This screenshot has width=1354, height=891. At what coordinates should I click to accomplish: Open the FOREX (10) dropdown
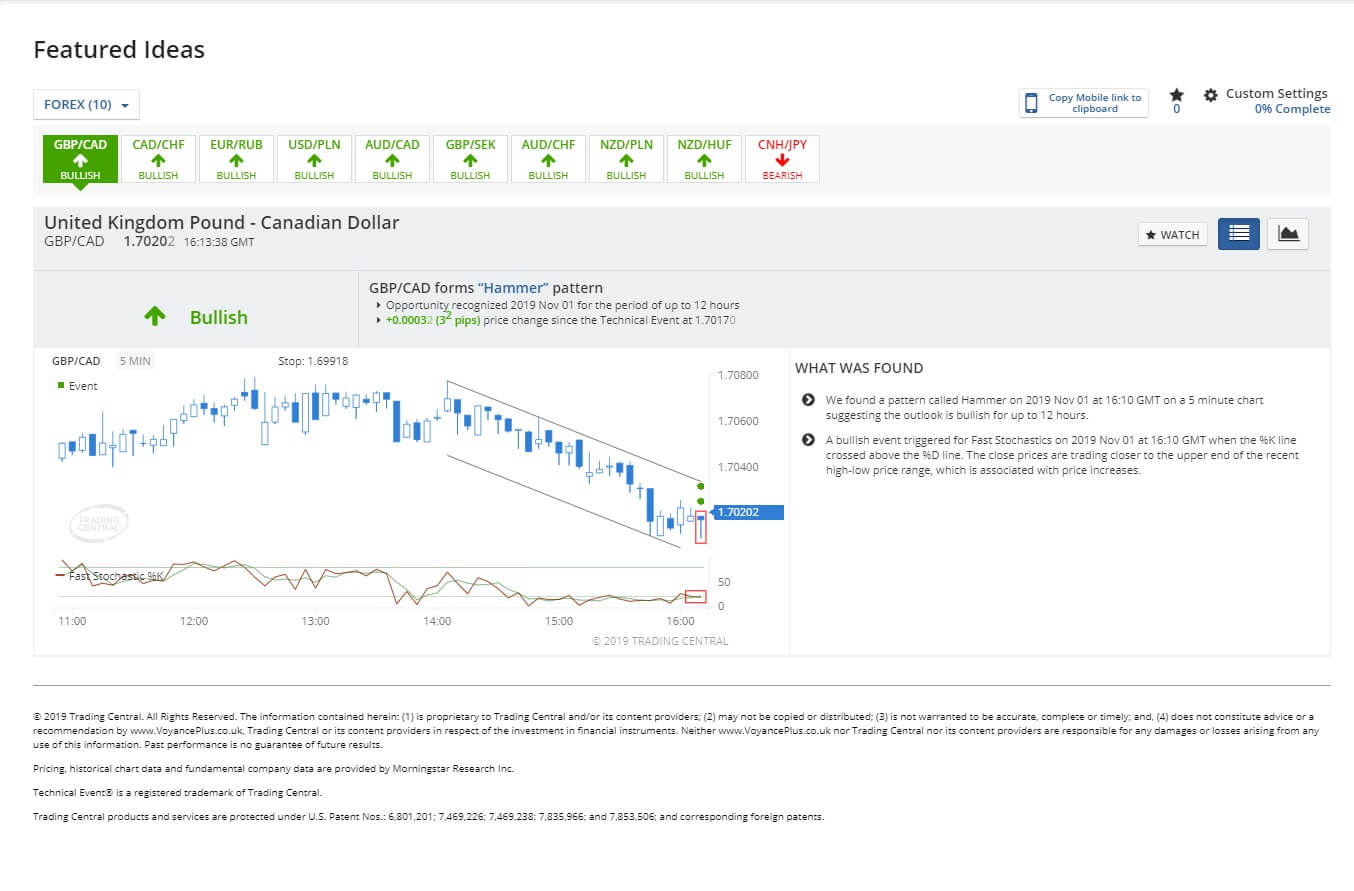86,105
